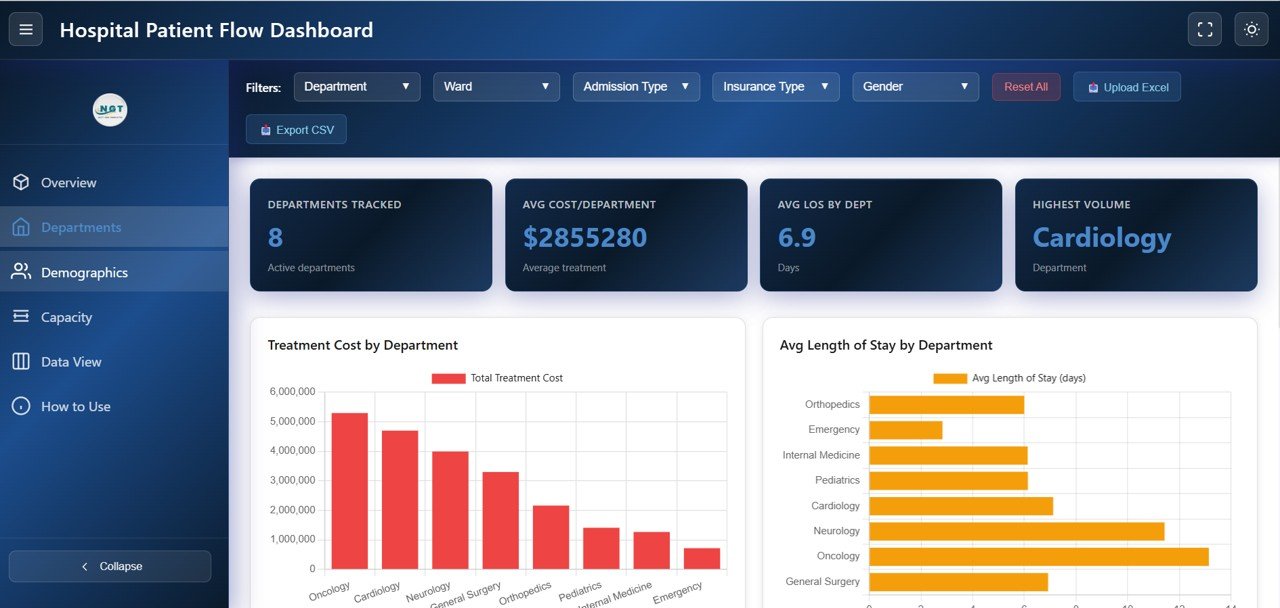Enter fullscreen mode with the expand icon
This screenshot has height=608, width=1280.
tap(1204, 28)
